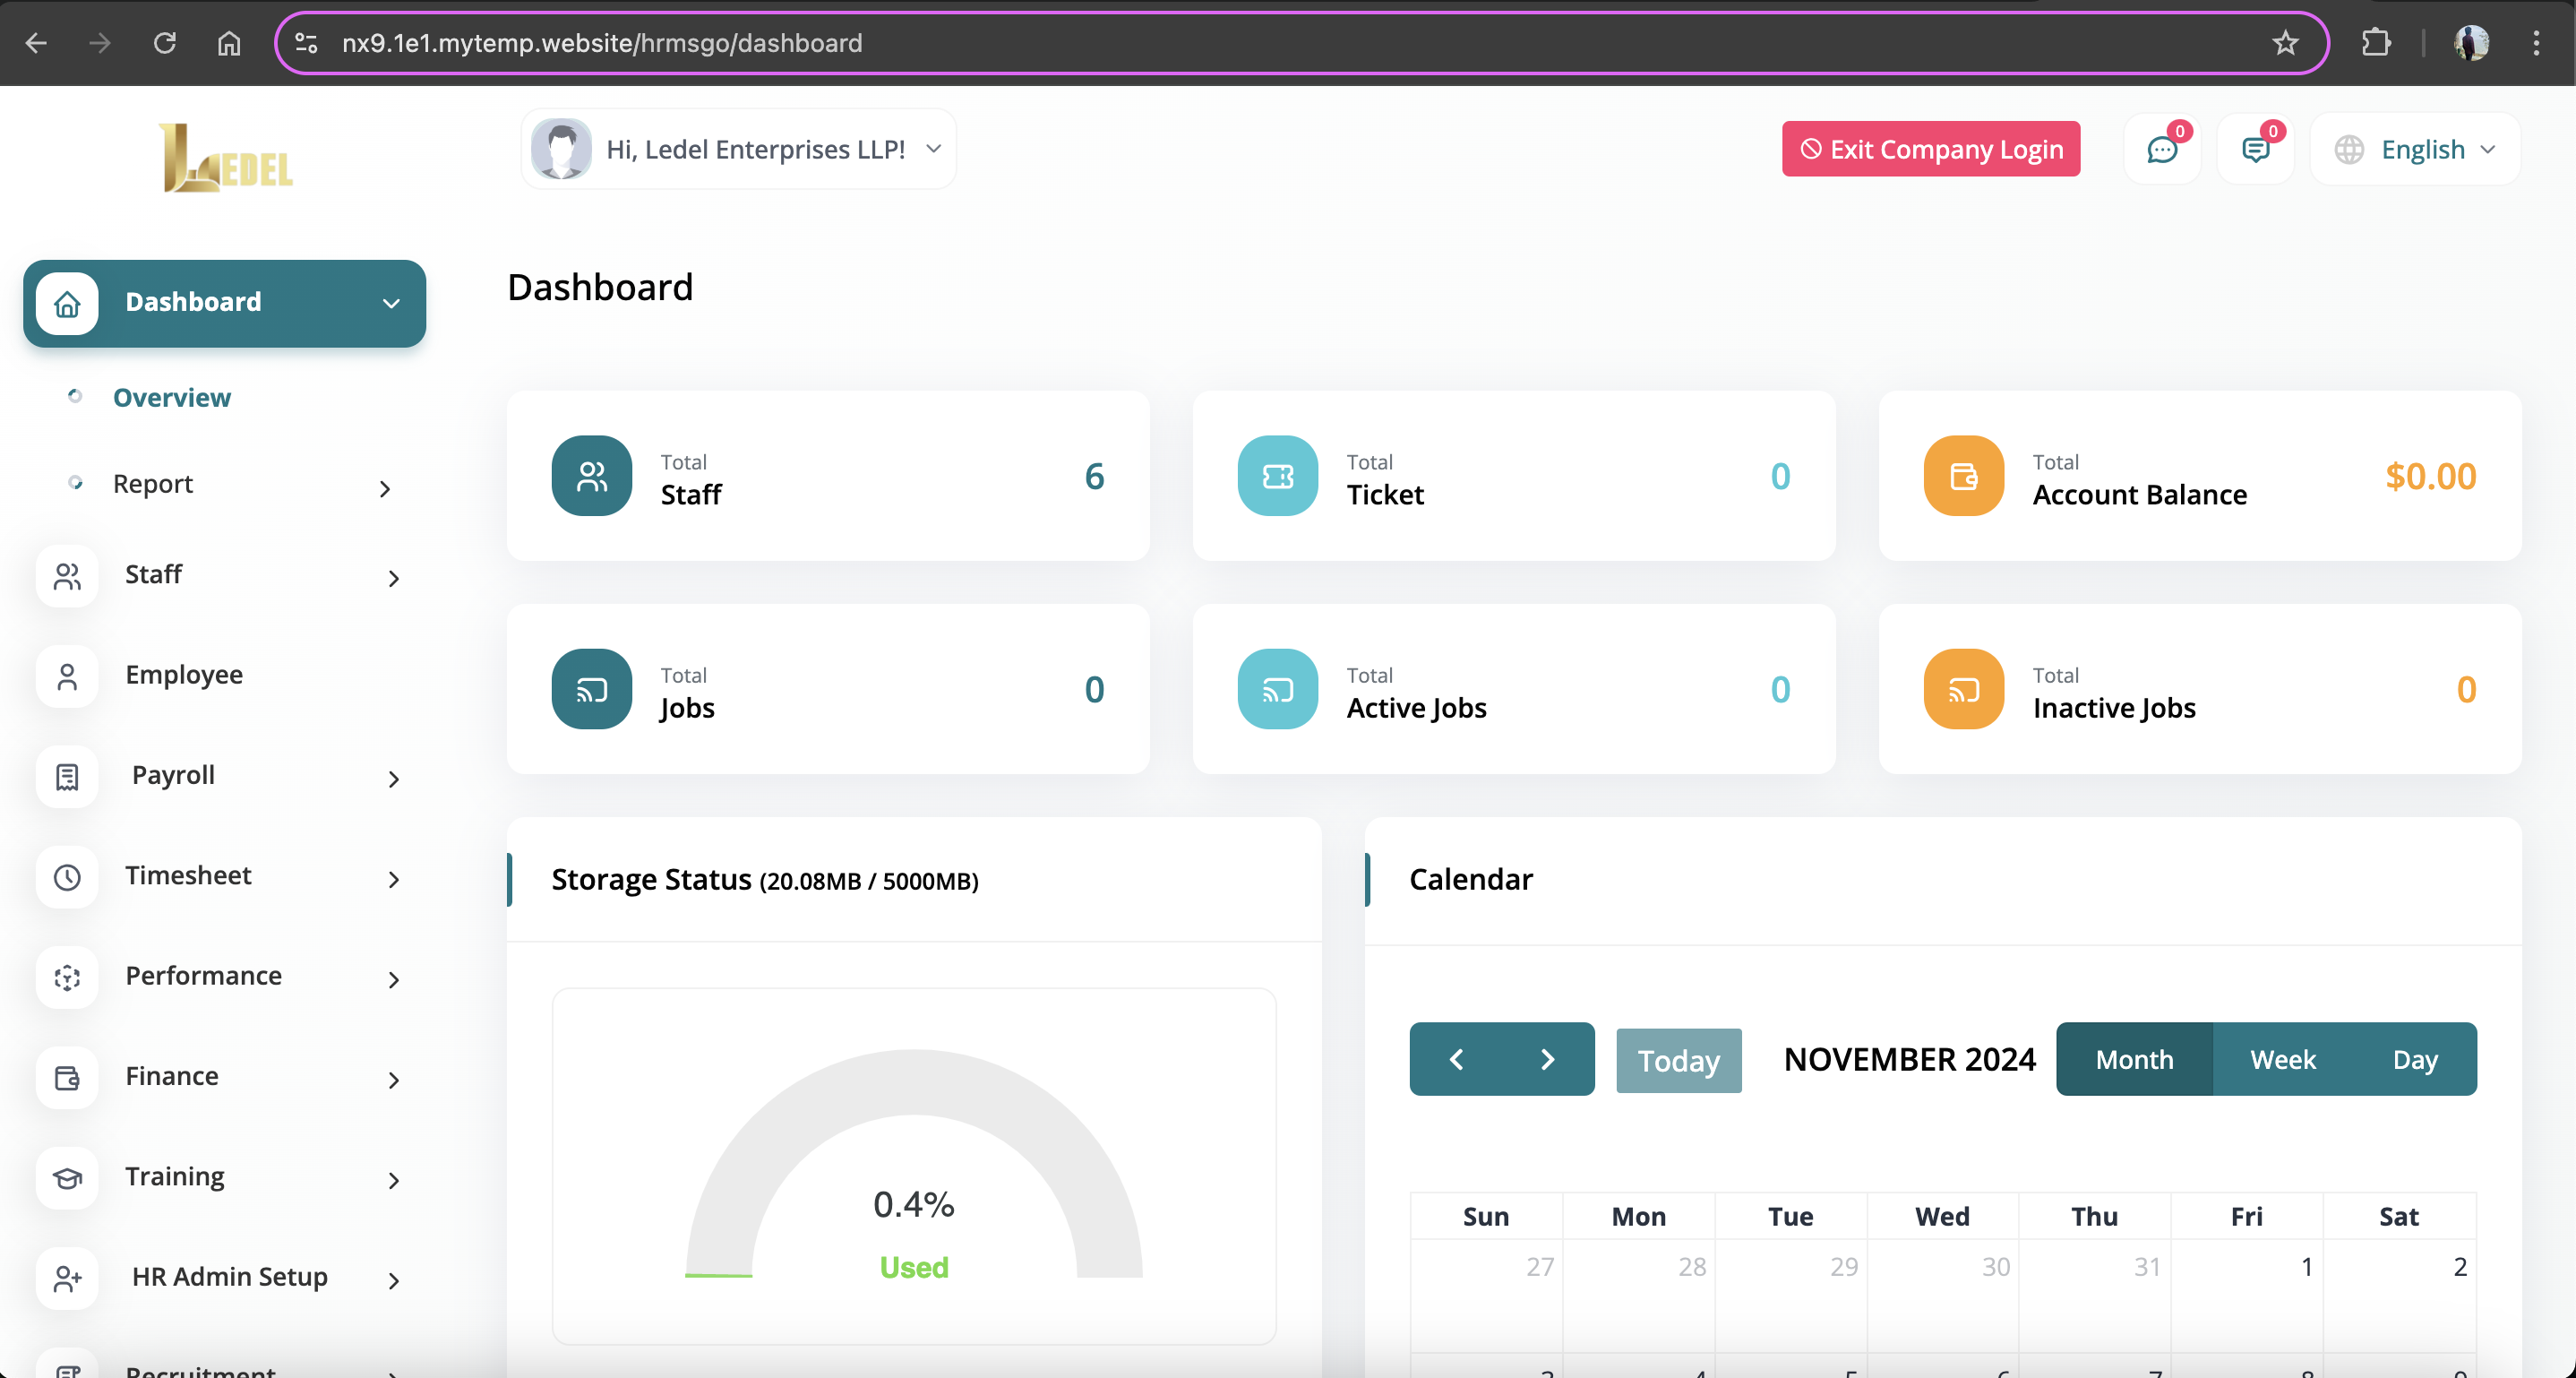
Task: Open the messages notification icon
Action: (2256, 150)
